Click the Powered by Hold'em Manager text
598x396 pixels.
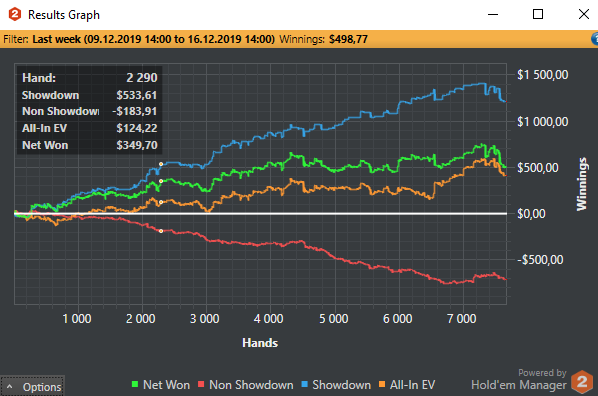pos(519,380)
